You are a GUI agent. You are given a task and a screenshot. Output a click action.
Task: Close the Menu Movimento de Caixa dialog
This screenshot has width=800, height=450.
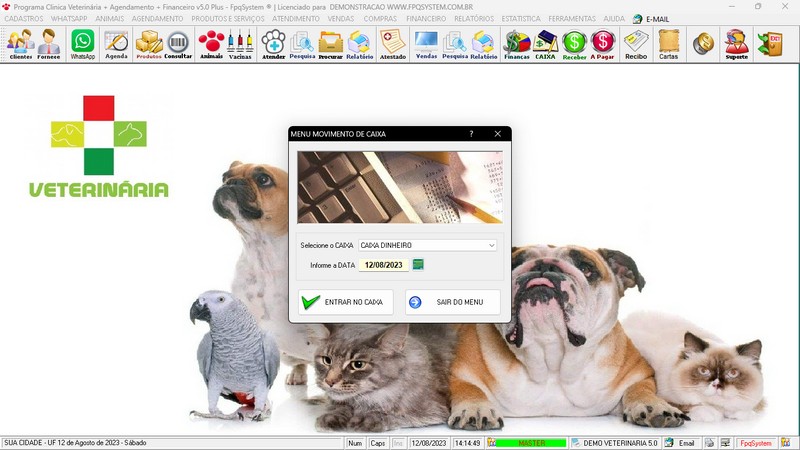(497, 134)
